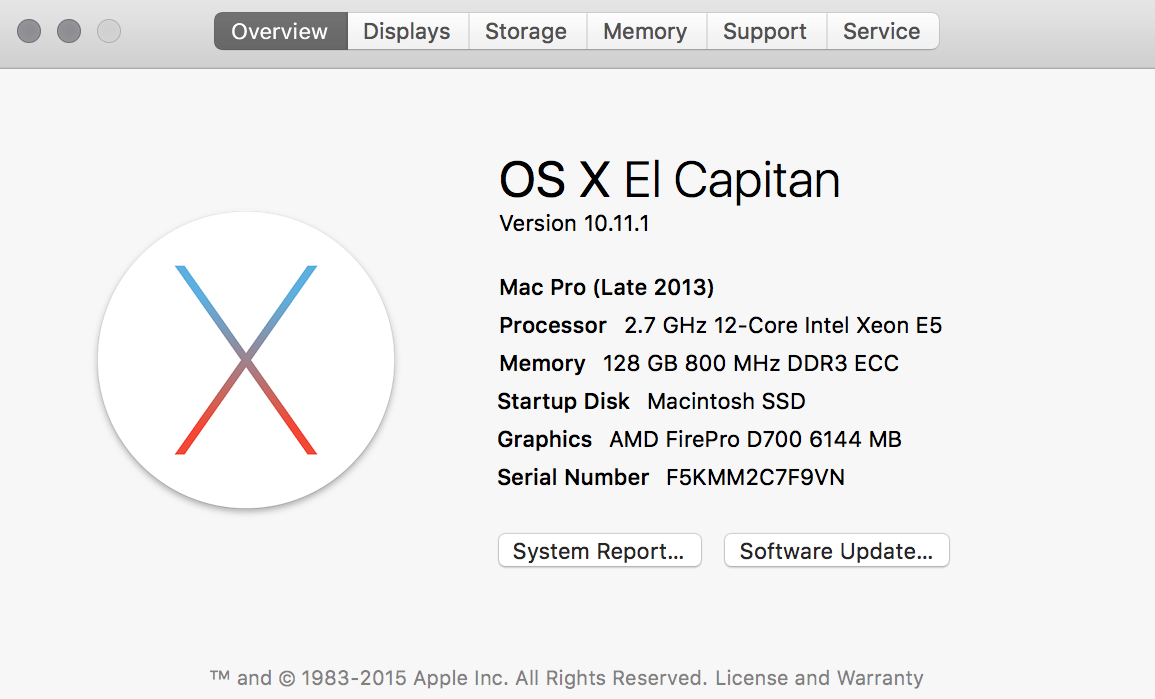The width and height of the screenshot is (1155, 699).
Task: Open the Displays tab
Action: pyautogui.click(x=407, y=31)
